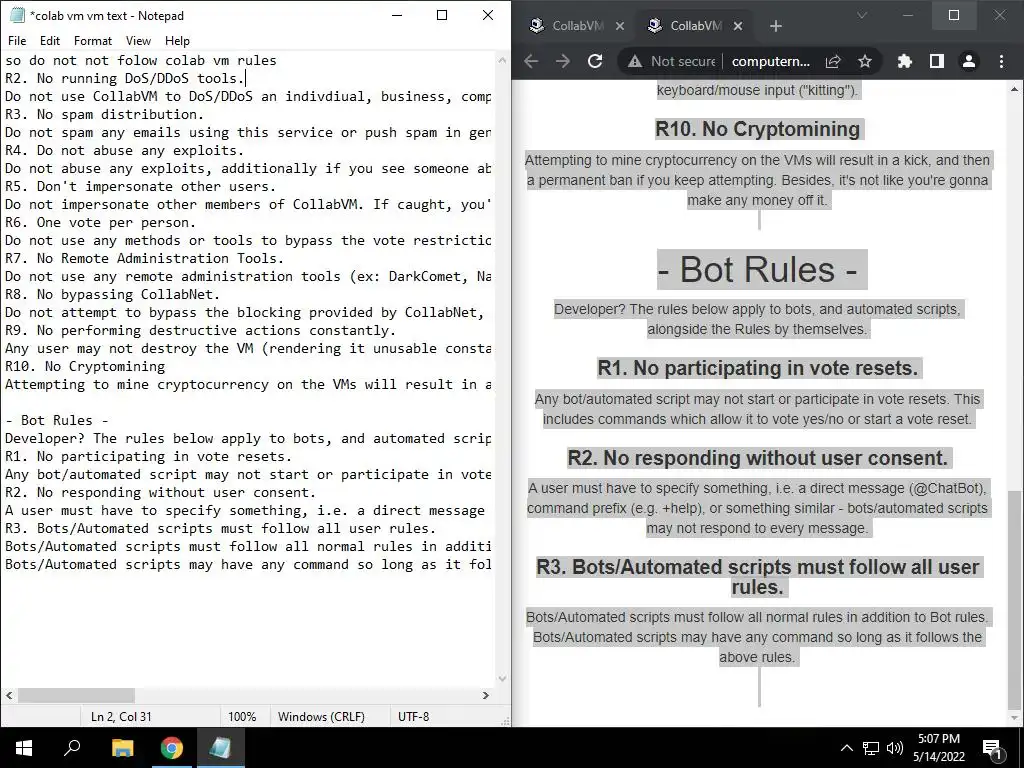Viewport: 1024px width, 768px height.
Task: Click 'R1. No participating in vote resets.' heading
Action: click(758, 368)
